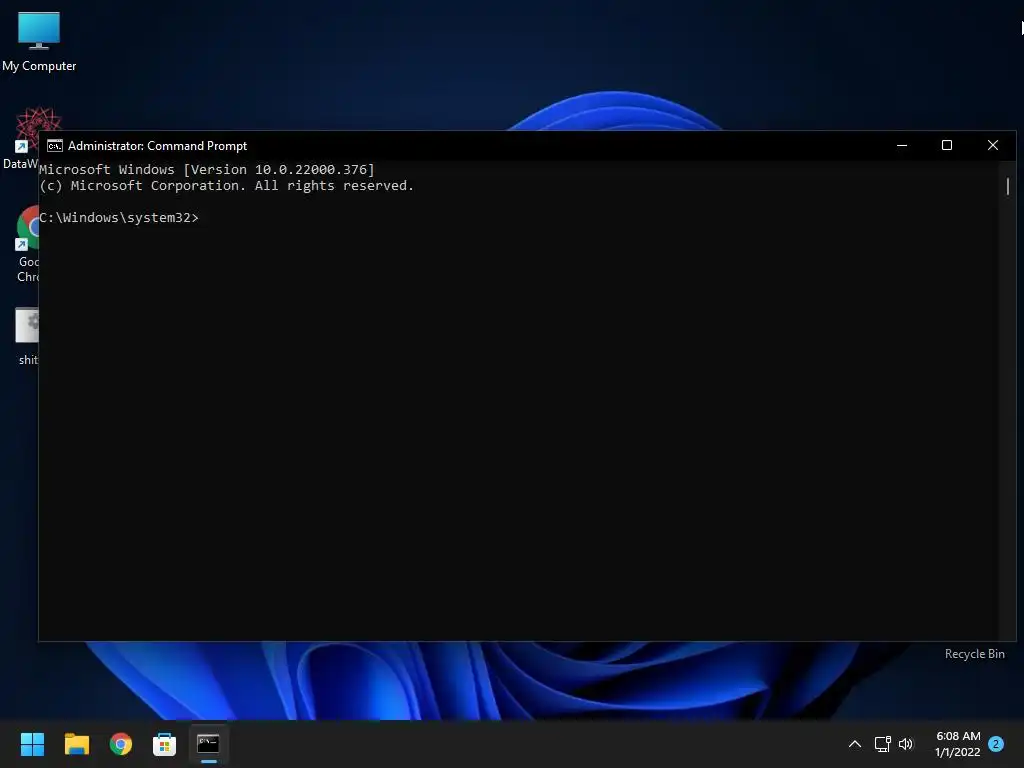Open Microsoft Store from the taskbar
The height and width of the screenshot is (768, 1024).
point(165,744)
